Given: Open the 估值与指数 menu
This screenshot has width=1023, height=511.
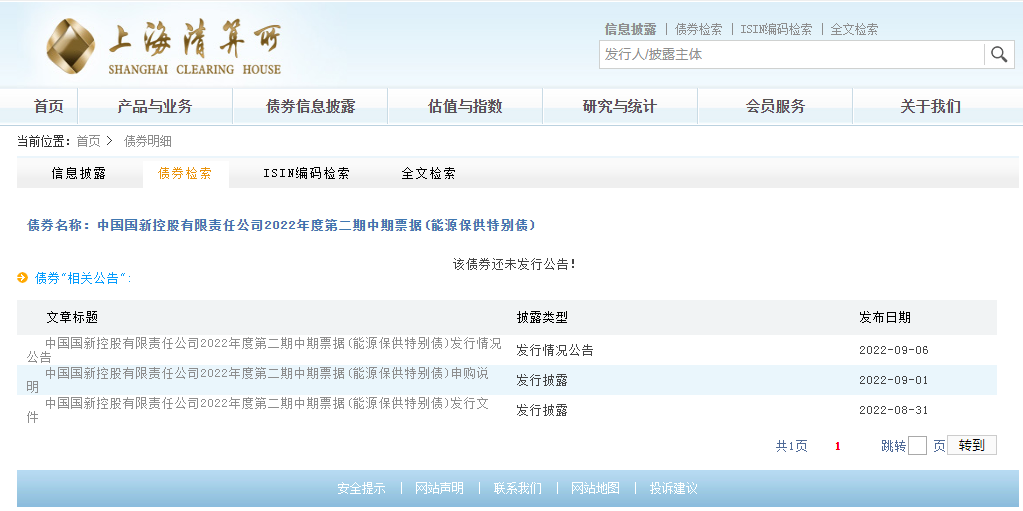Looking at the screenshot, I should 465,107.
